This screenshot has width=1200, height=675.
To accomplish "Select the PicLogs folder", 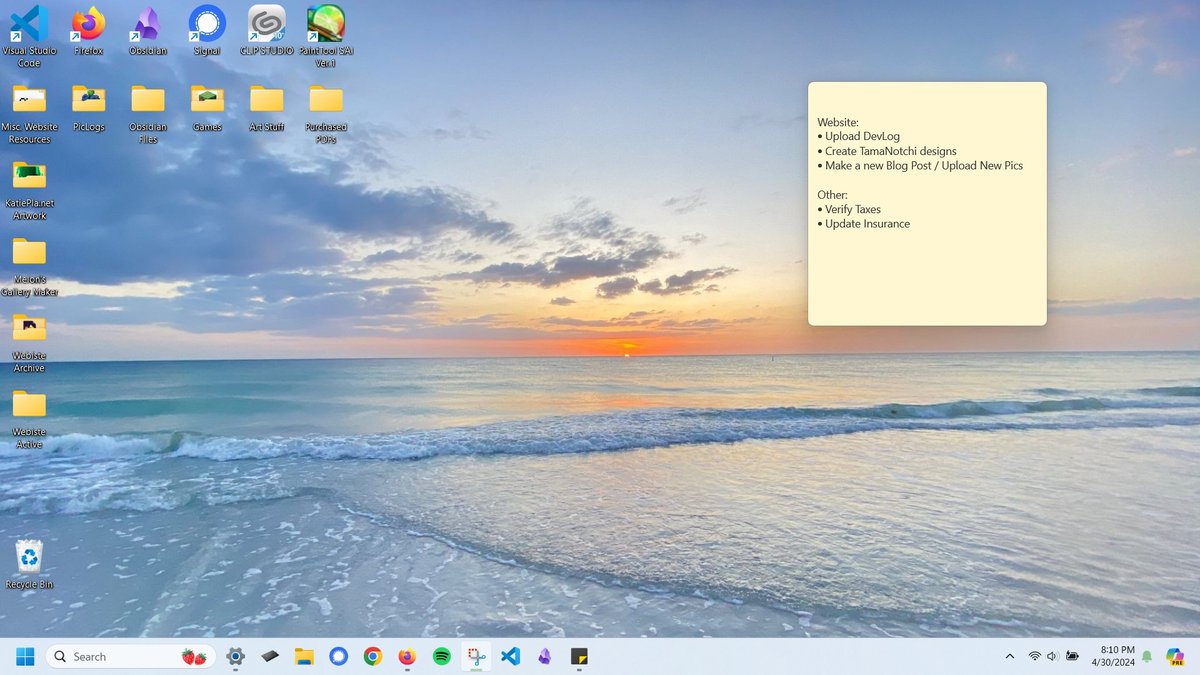I will coord(89,99).
